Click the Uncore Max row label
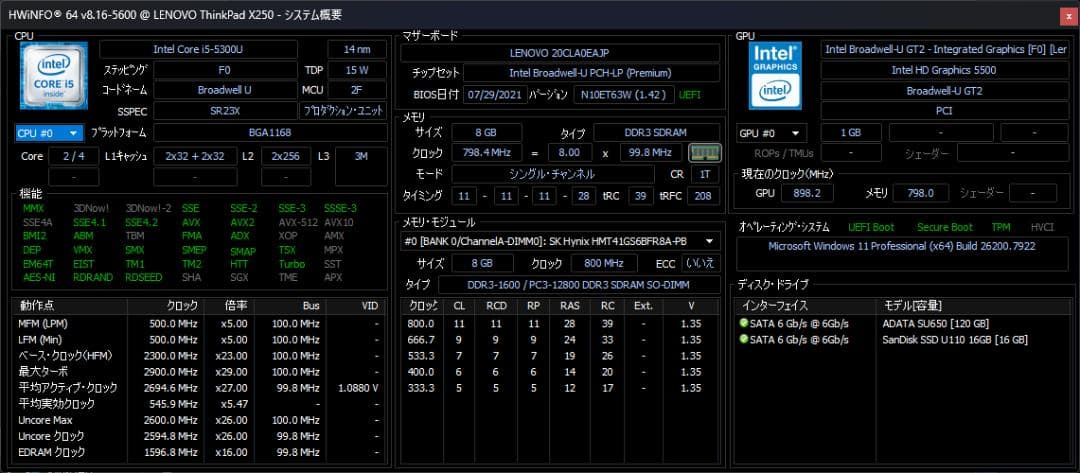Viewport: 1080px width, 473px height. pos(45,420)
